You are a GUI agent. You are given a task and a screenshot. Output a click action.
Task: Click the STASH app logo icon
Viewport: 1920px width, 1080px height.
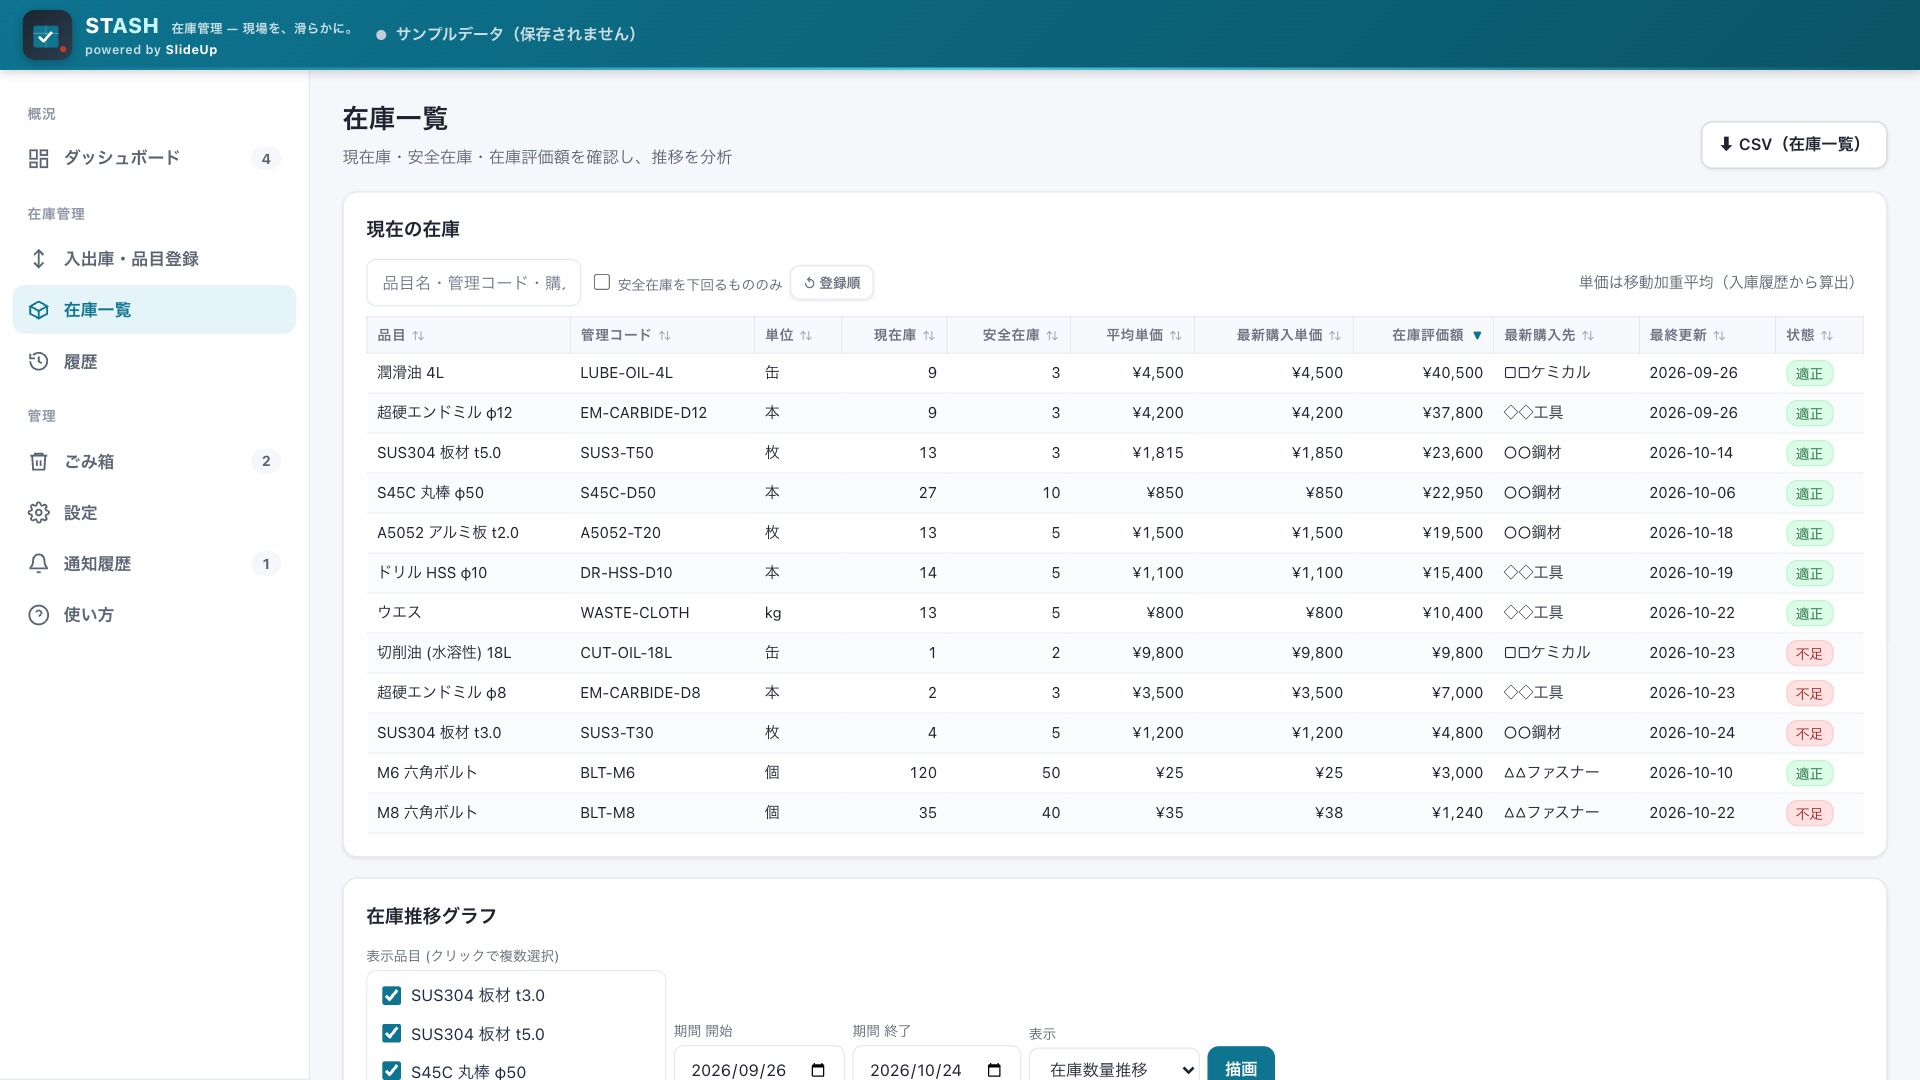pos(46,35)
